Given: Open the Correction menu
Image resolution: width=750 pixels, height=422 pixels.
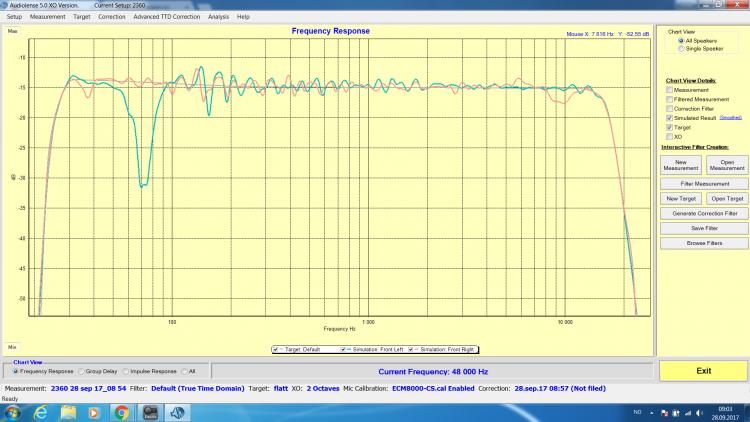Looking at the screenshot, I should [111, 17].
